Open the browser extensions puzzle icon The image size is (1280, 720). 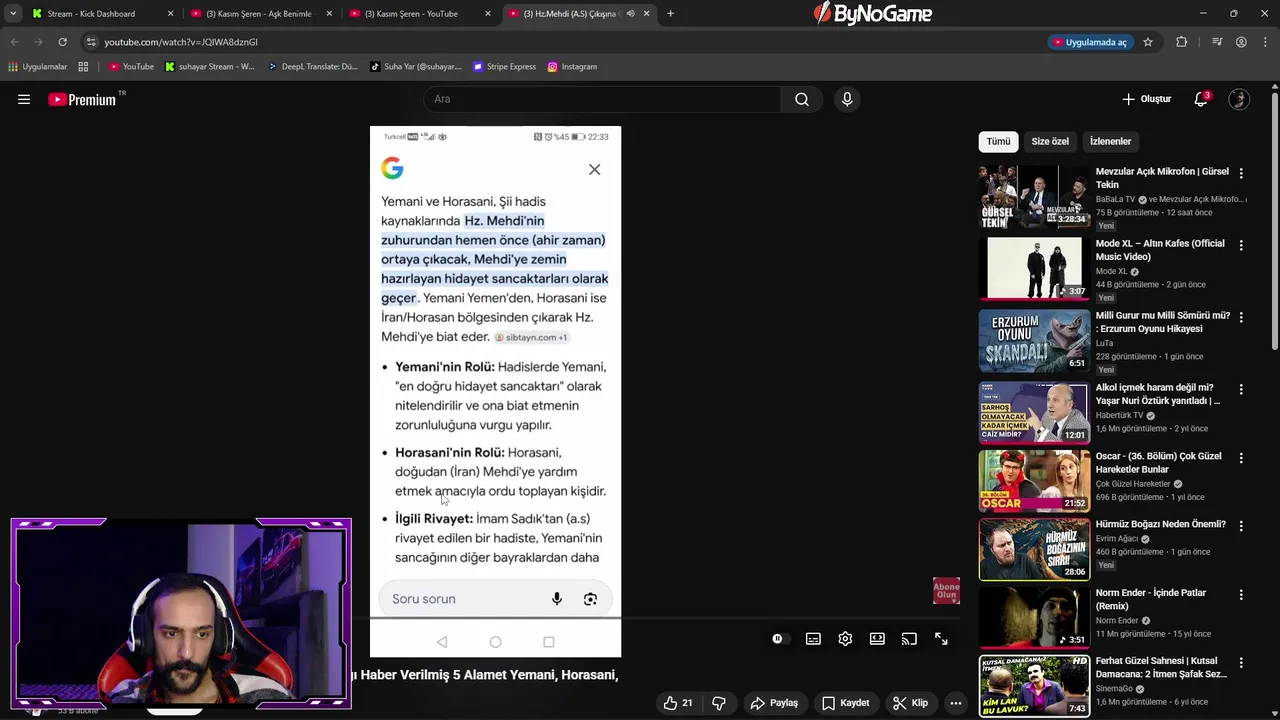(1182, 42)
